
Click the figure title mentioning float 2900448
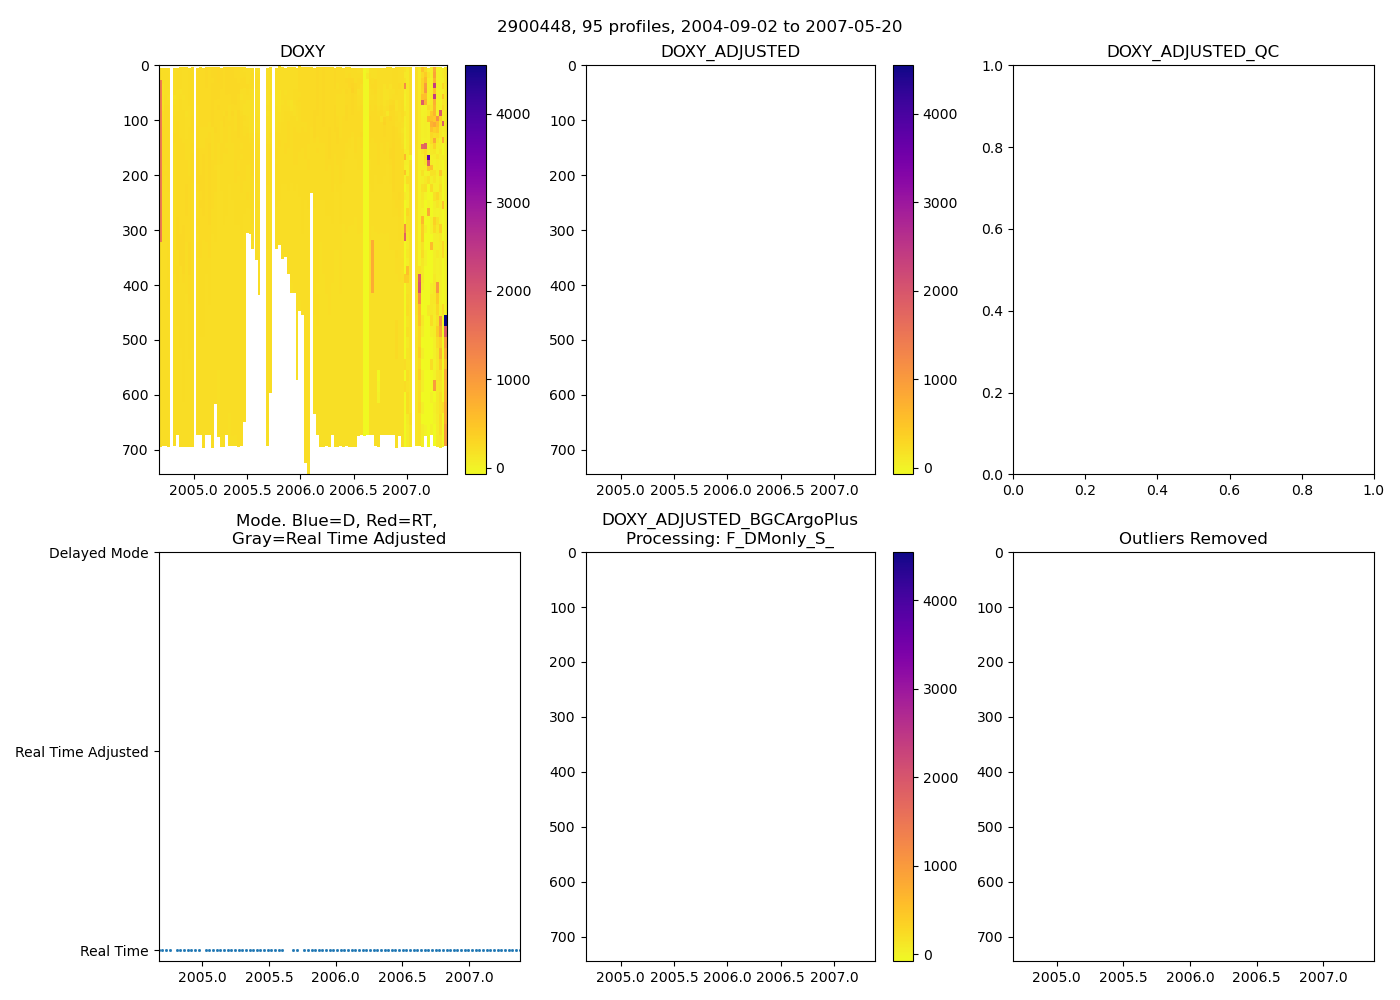pos(699,27)
